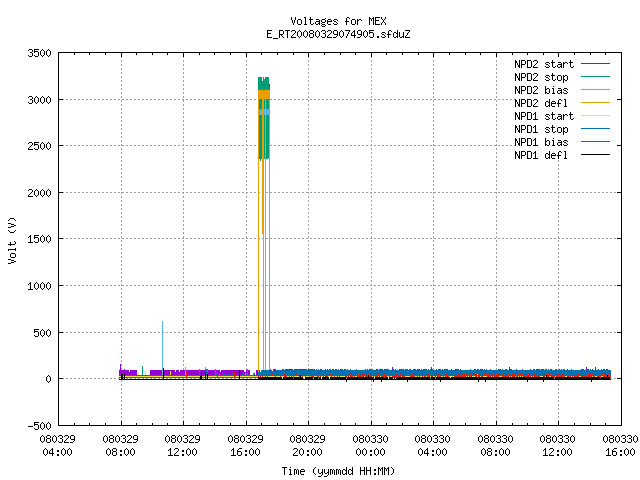Click the 1000 y-axis tick label

click(x=39, y=286)
